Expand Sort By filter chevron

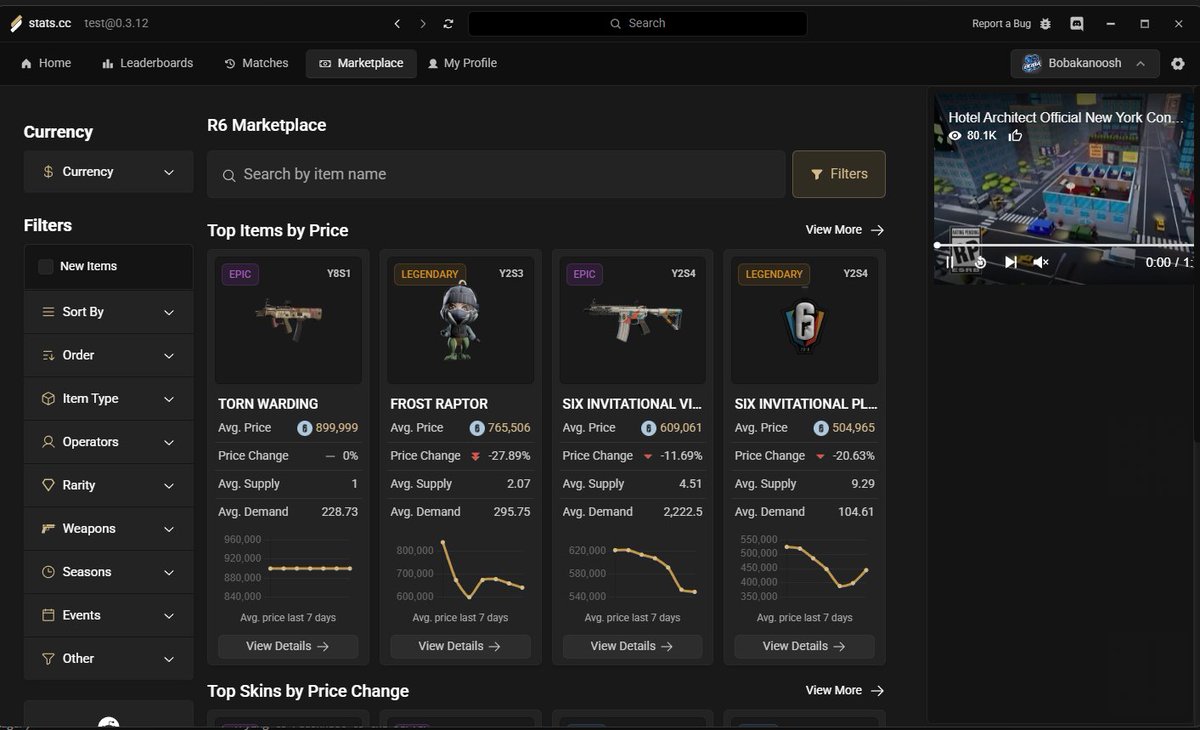coord(169,313)
